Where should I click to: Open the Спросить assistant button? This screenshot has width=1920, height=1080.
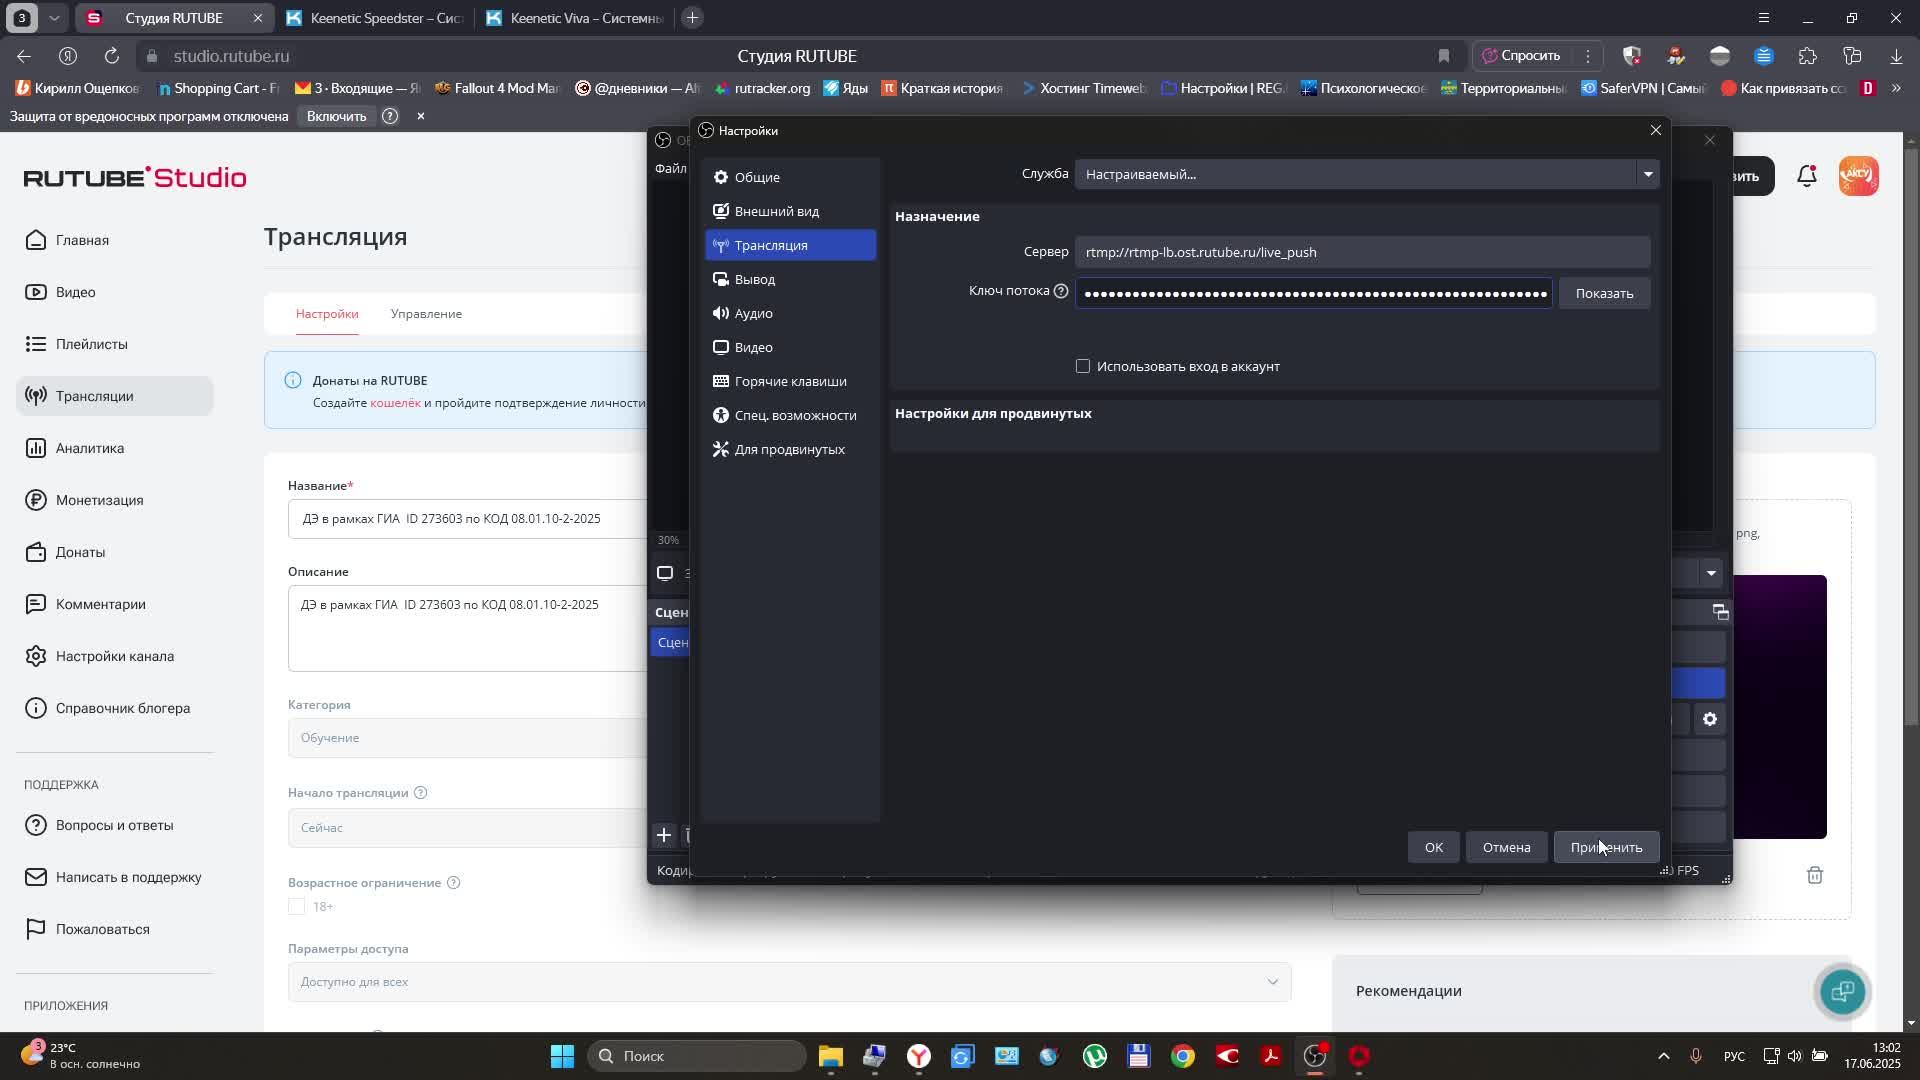click(1521, 56)
